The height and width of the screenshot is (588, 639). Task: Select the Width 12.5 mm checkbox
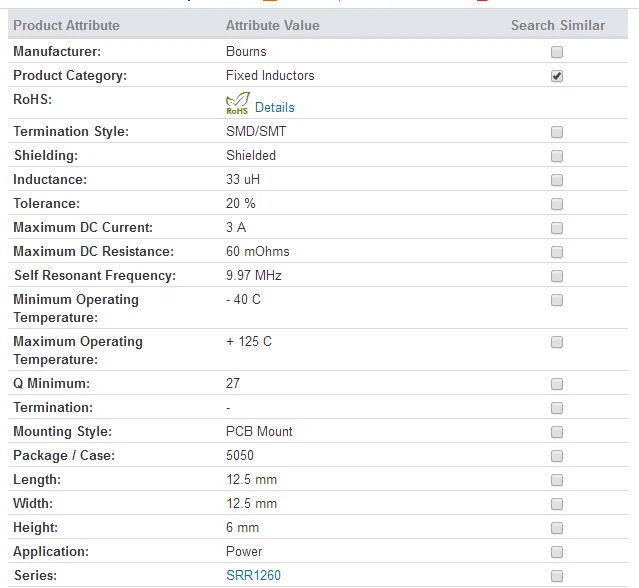[x=557, y=504]
